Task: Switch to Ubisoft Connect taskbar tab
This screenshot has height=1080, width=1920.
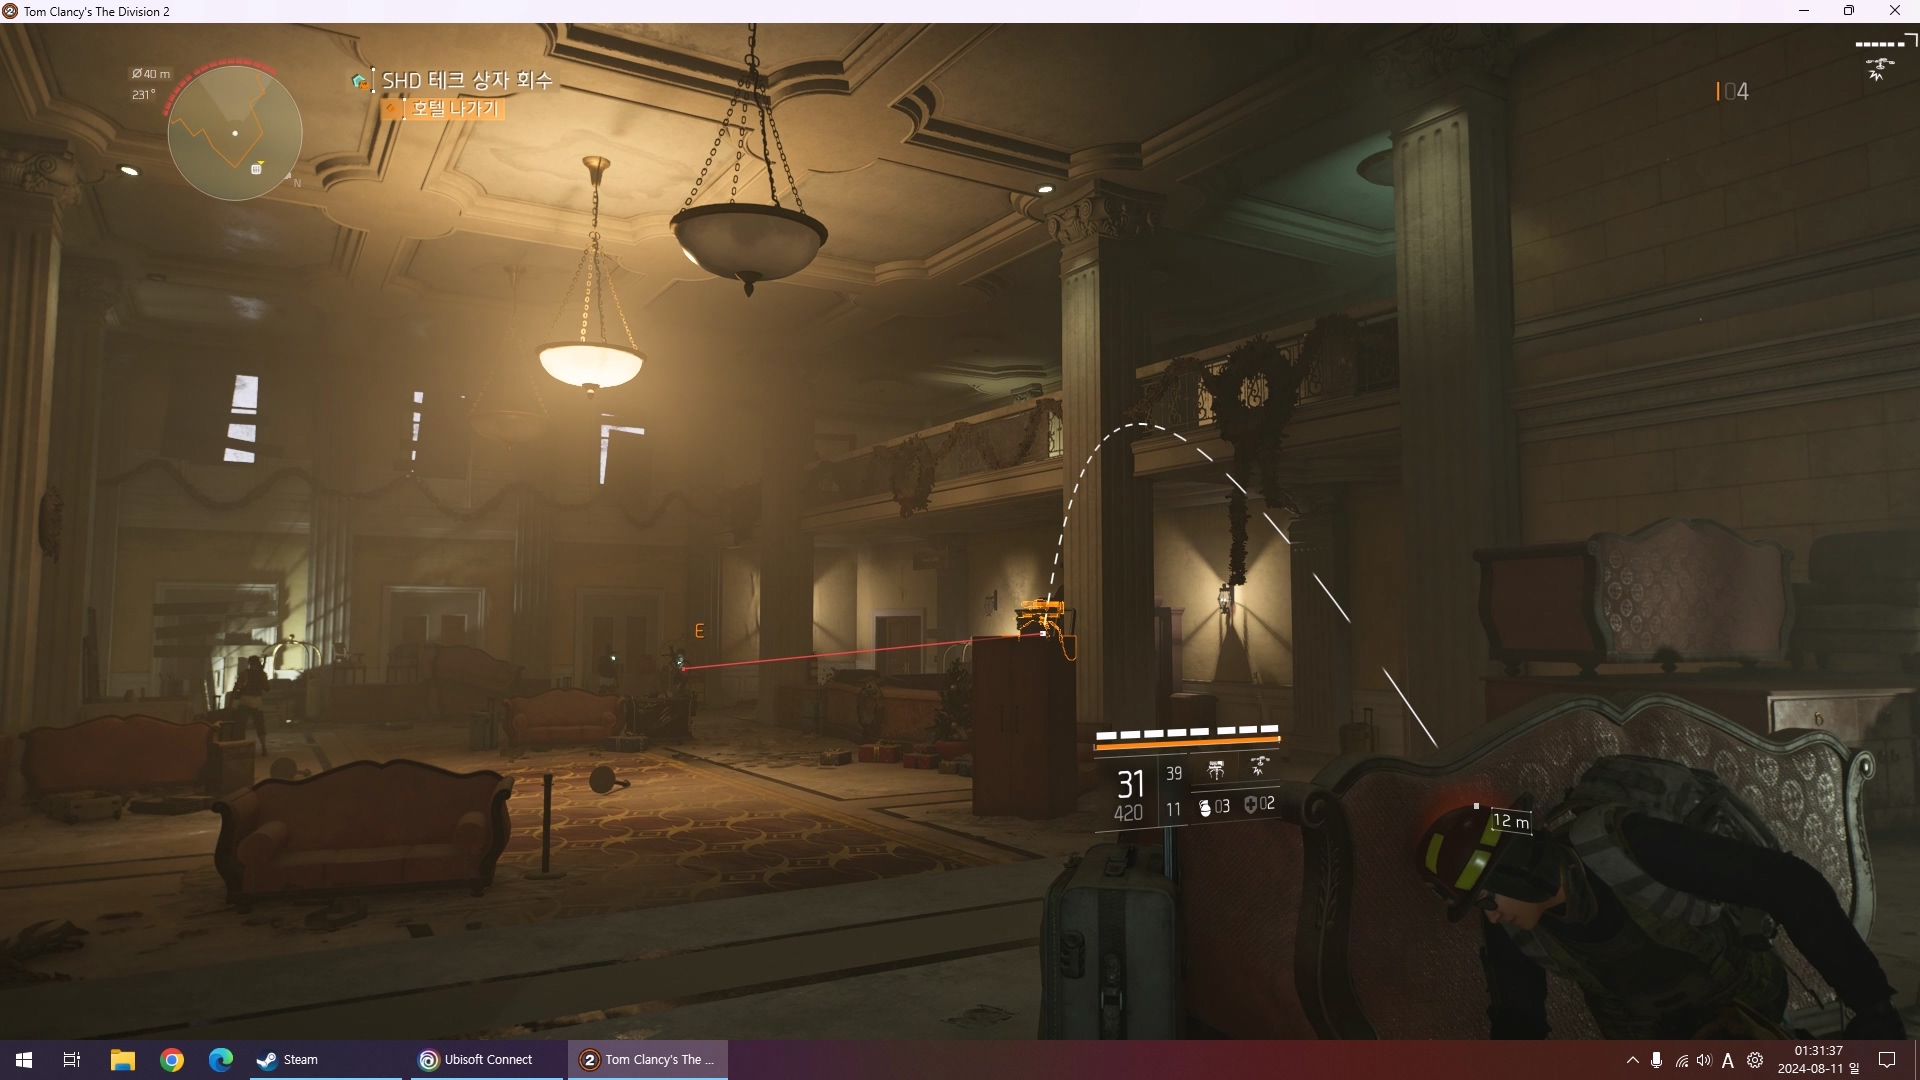Action: (477, 1060)
